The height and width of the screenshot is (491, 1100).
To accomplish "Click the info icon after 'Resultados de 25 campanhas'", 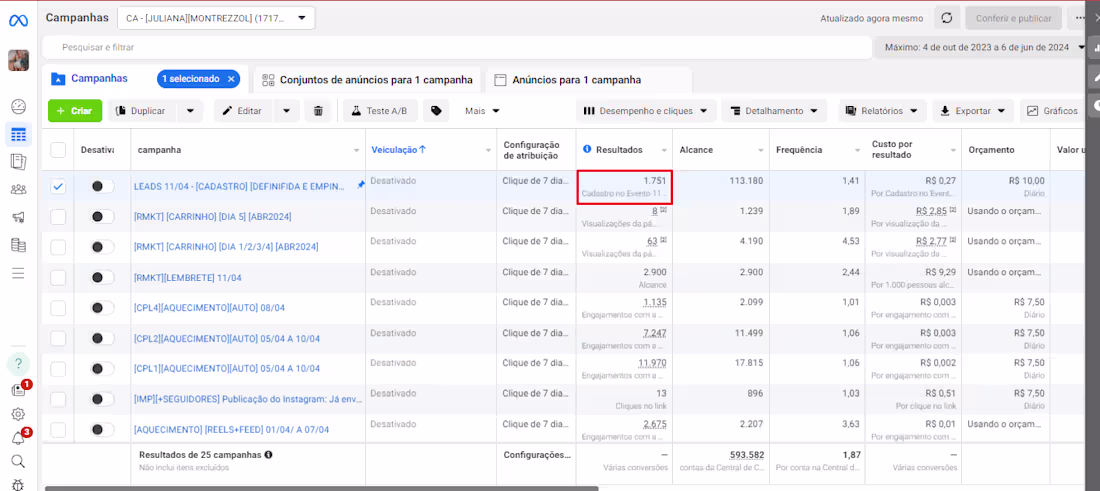I will pos(269,455).
